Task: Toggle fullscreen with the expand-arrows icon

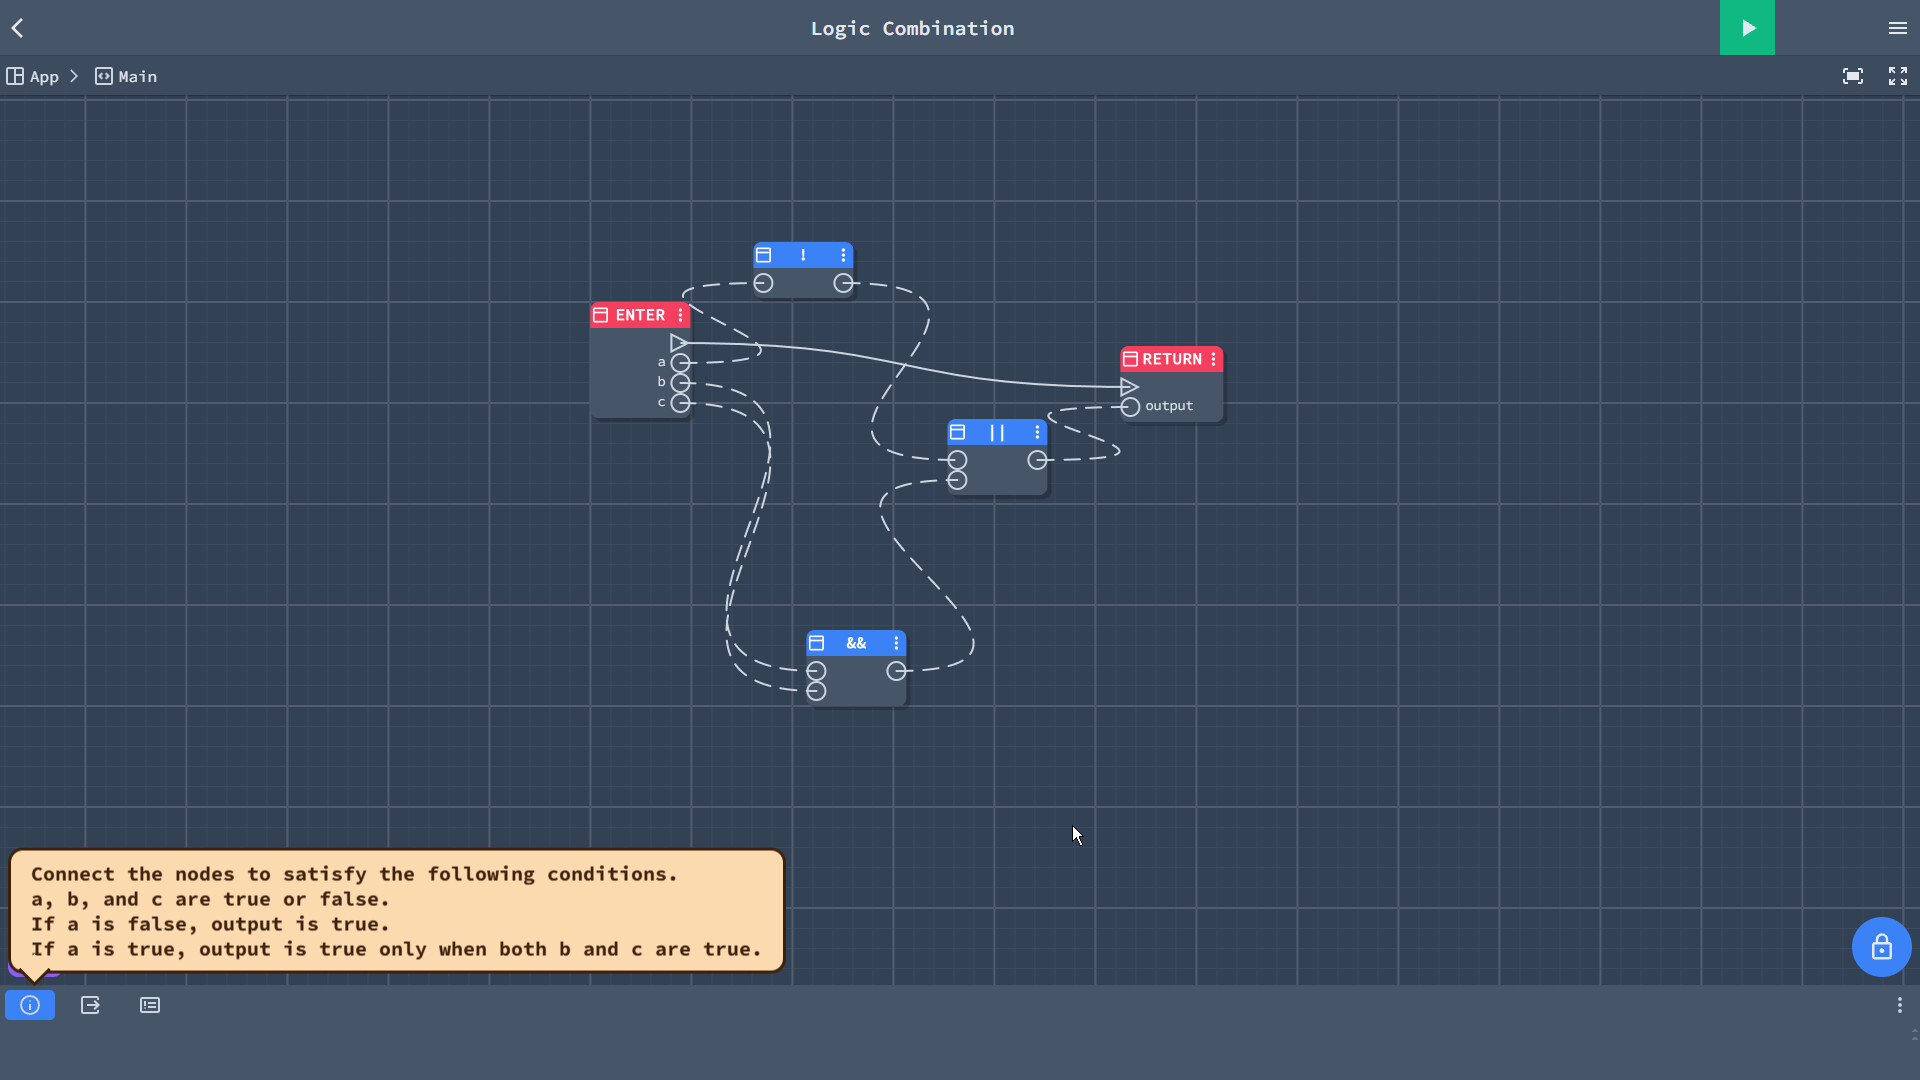Action: pyautogui.click(x=1897, y=76)
